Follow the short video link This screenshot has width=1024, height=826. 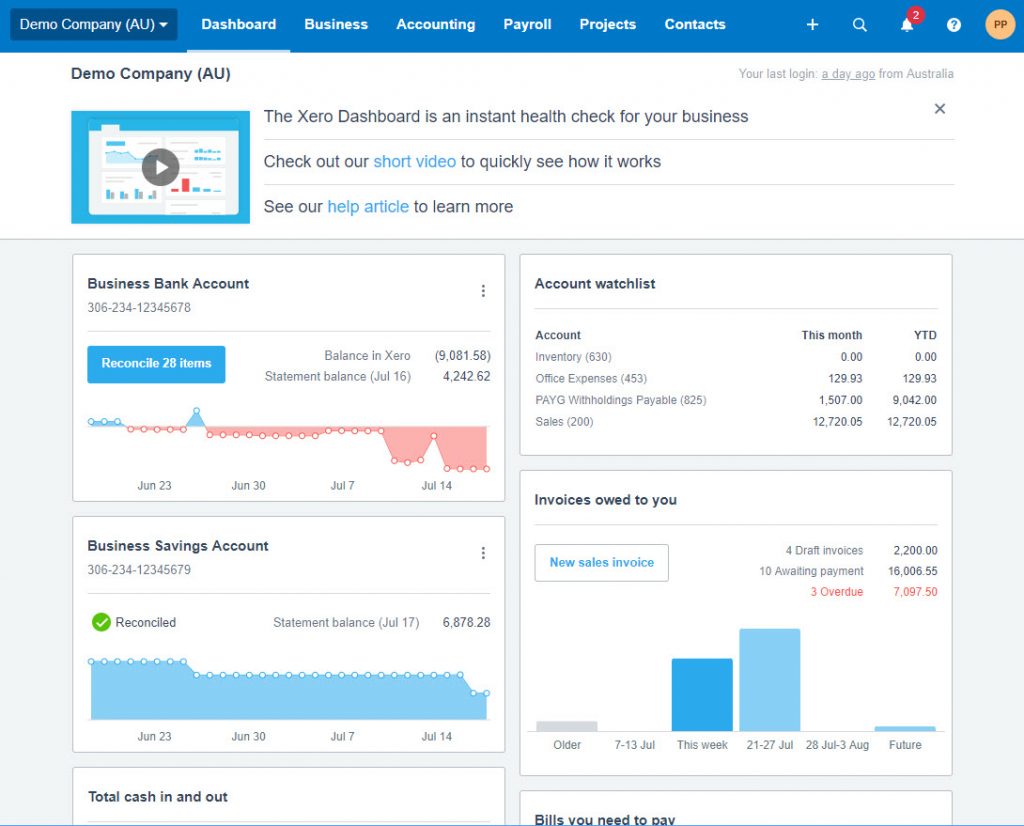point(414,161)
